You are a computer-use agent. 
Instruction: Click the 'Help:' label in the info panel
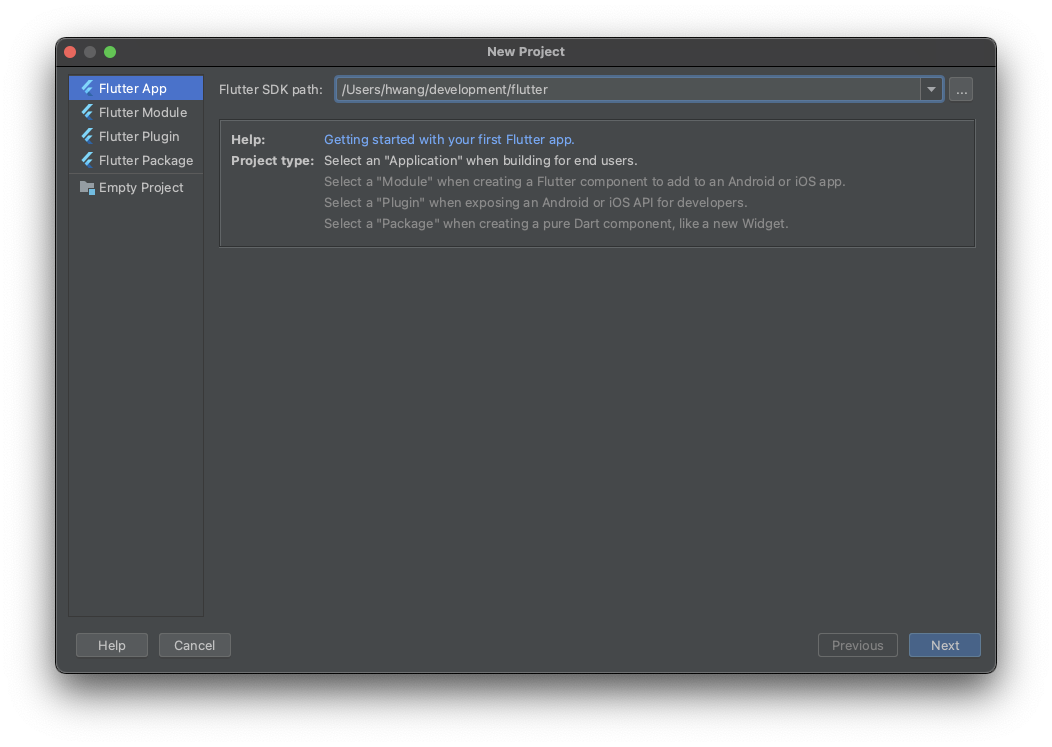248,140
